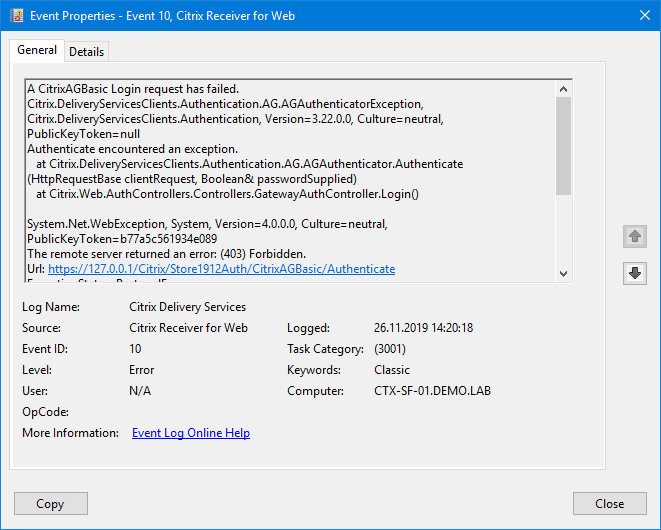Click the Event ID value 10
The height and width of the screenshot is (530, 661).
(x=135, y=349)
